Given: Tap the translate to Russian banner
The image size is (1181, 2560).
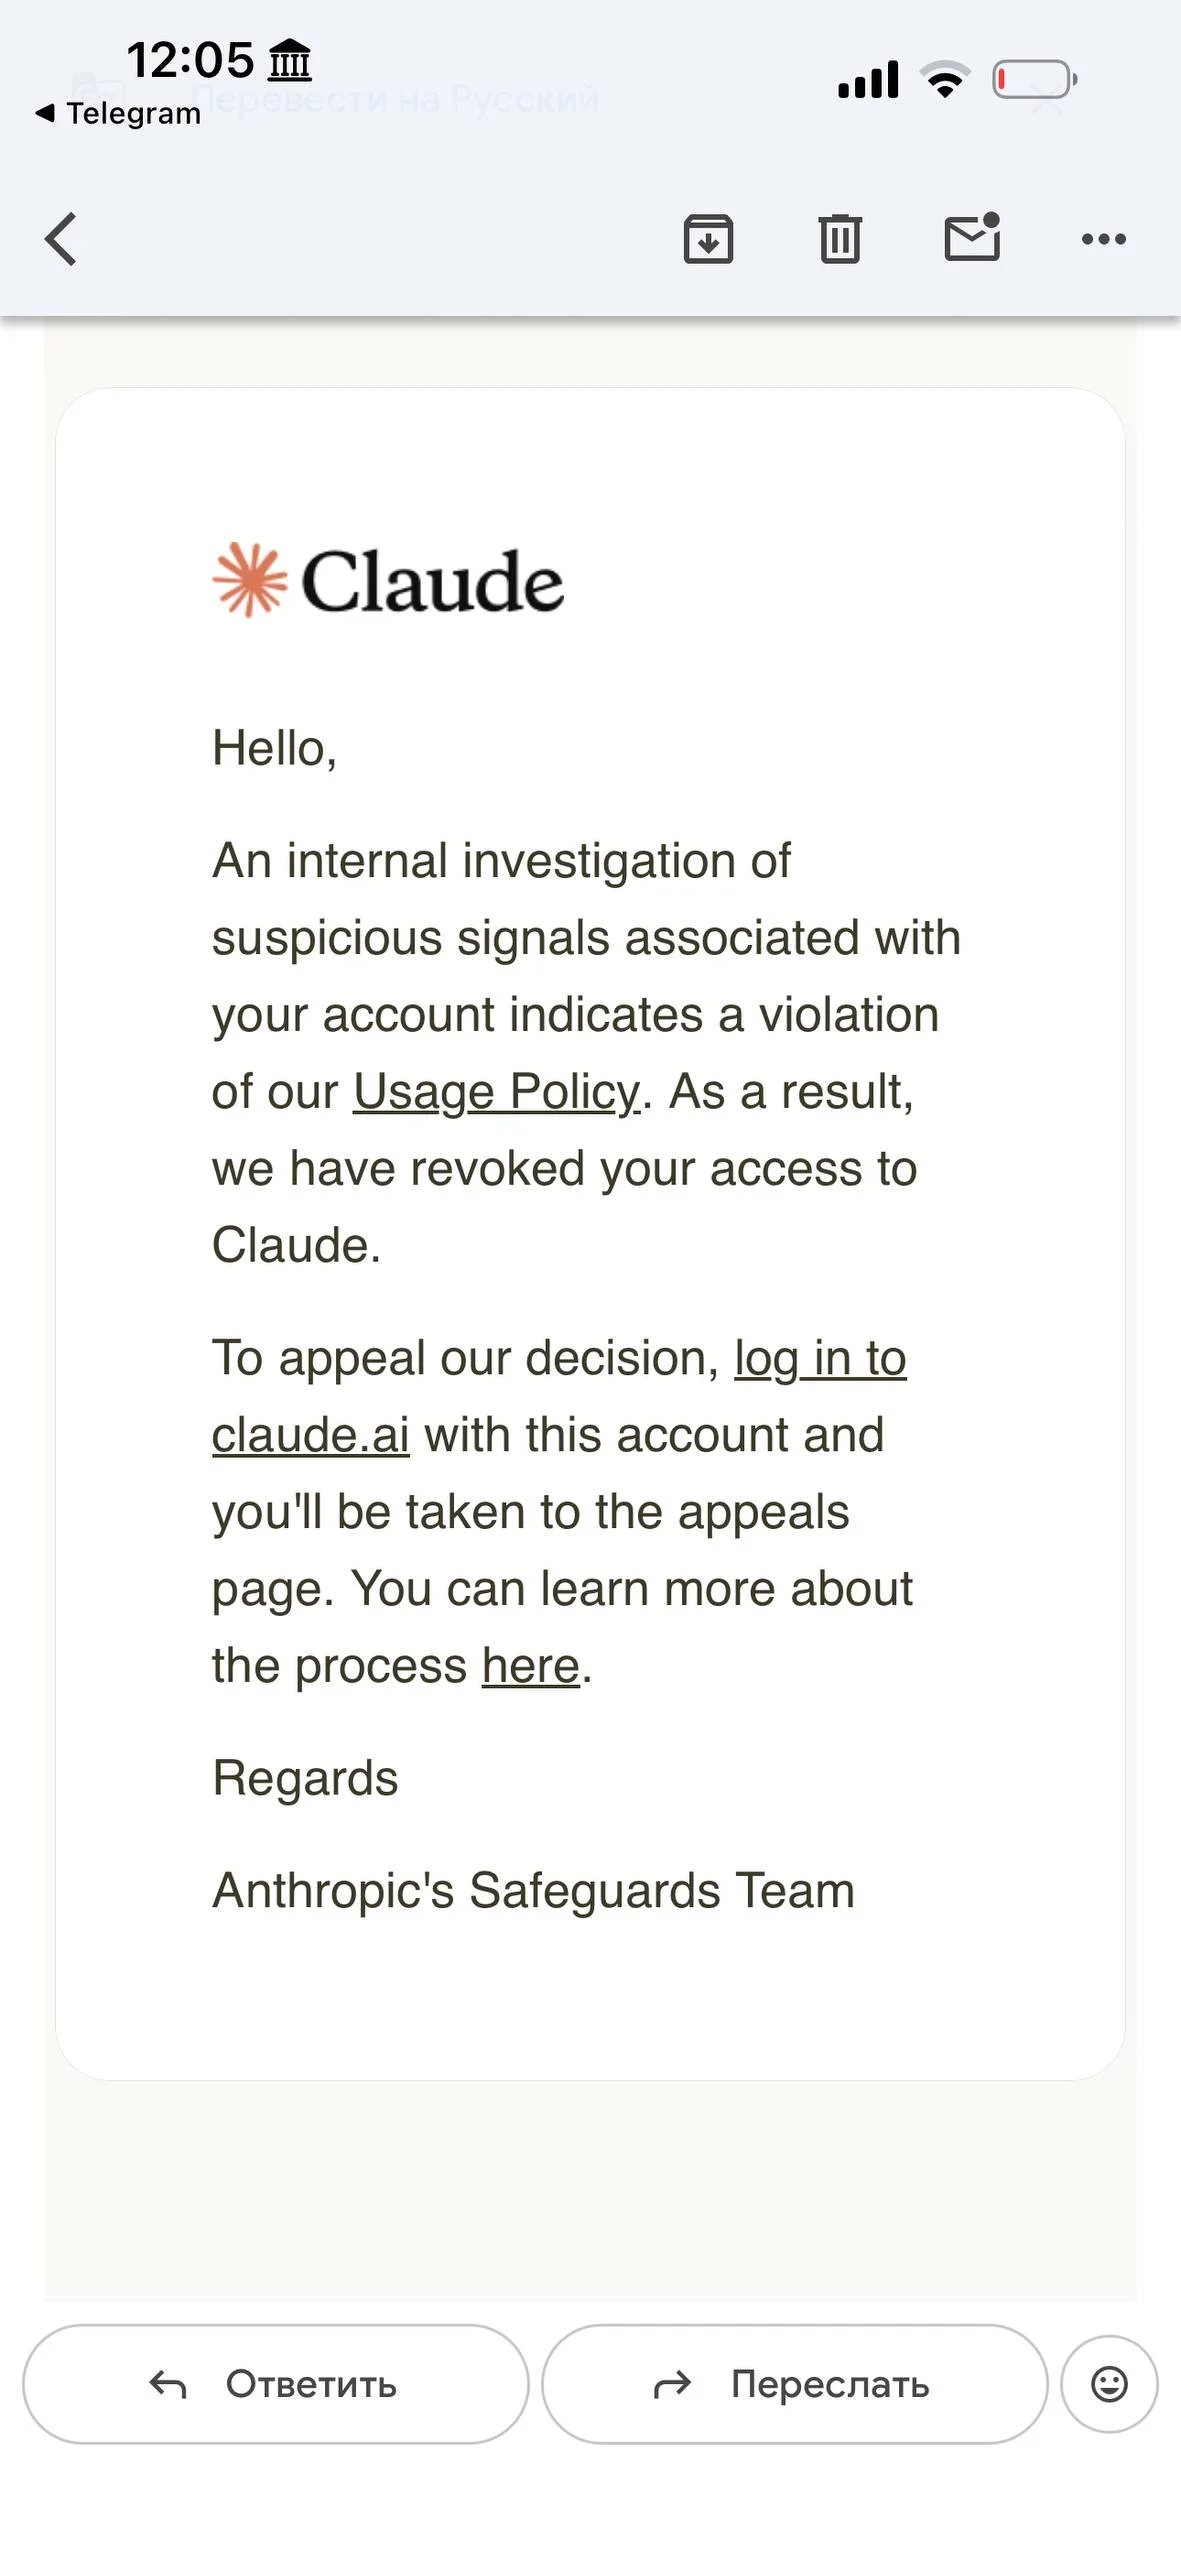Looking at the screenshot, I should tap(395, 98).
